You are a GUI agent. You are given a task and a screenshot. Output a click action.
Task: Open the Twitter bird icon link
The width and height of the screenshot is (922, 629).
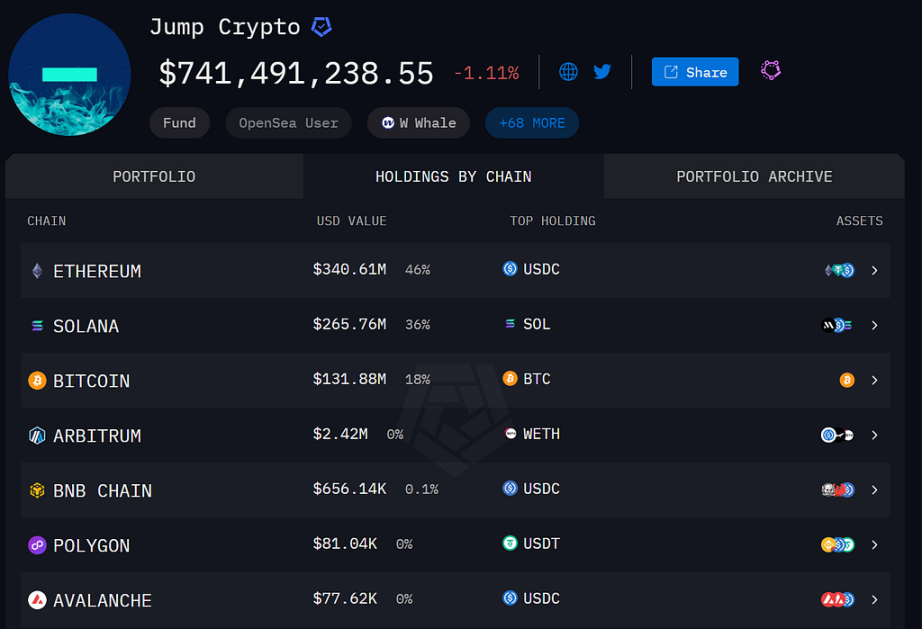tap(602, 72)
